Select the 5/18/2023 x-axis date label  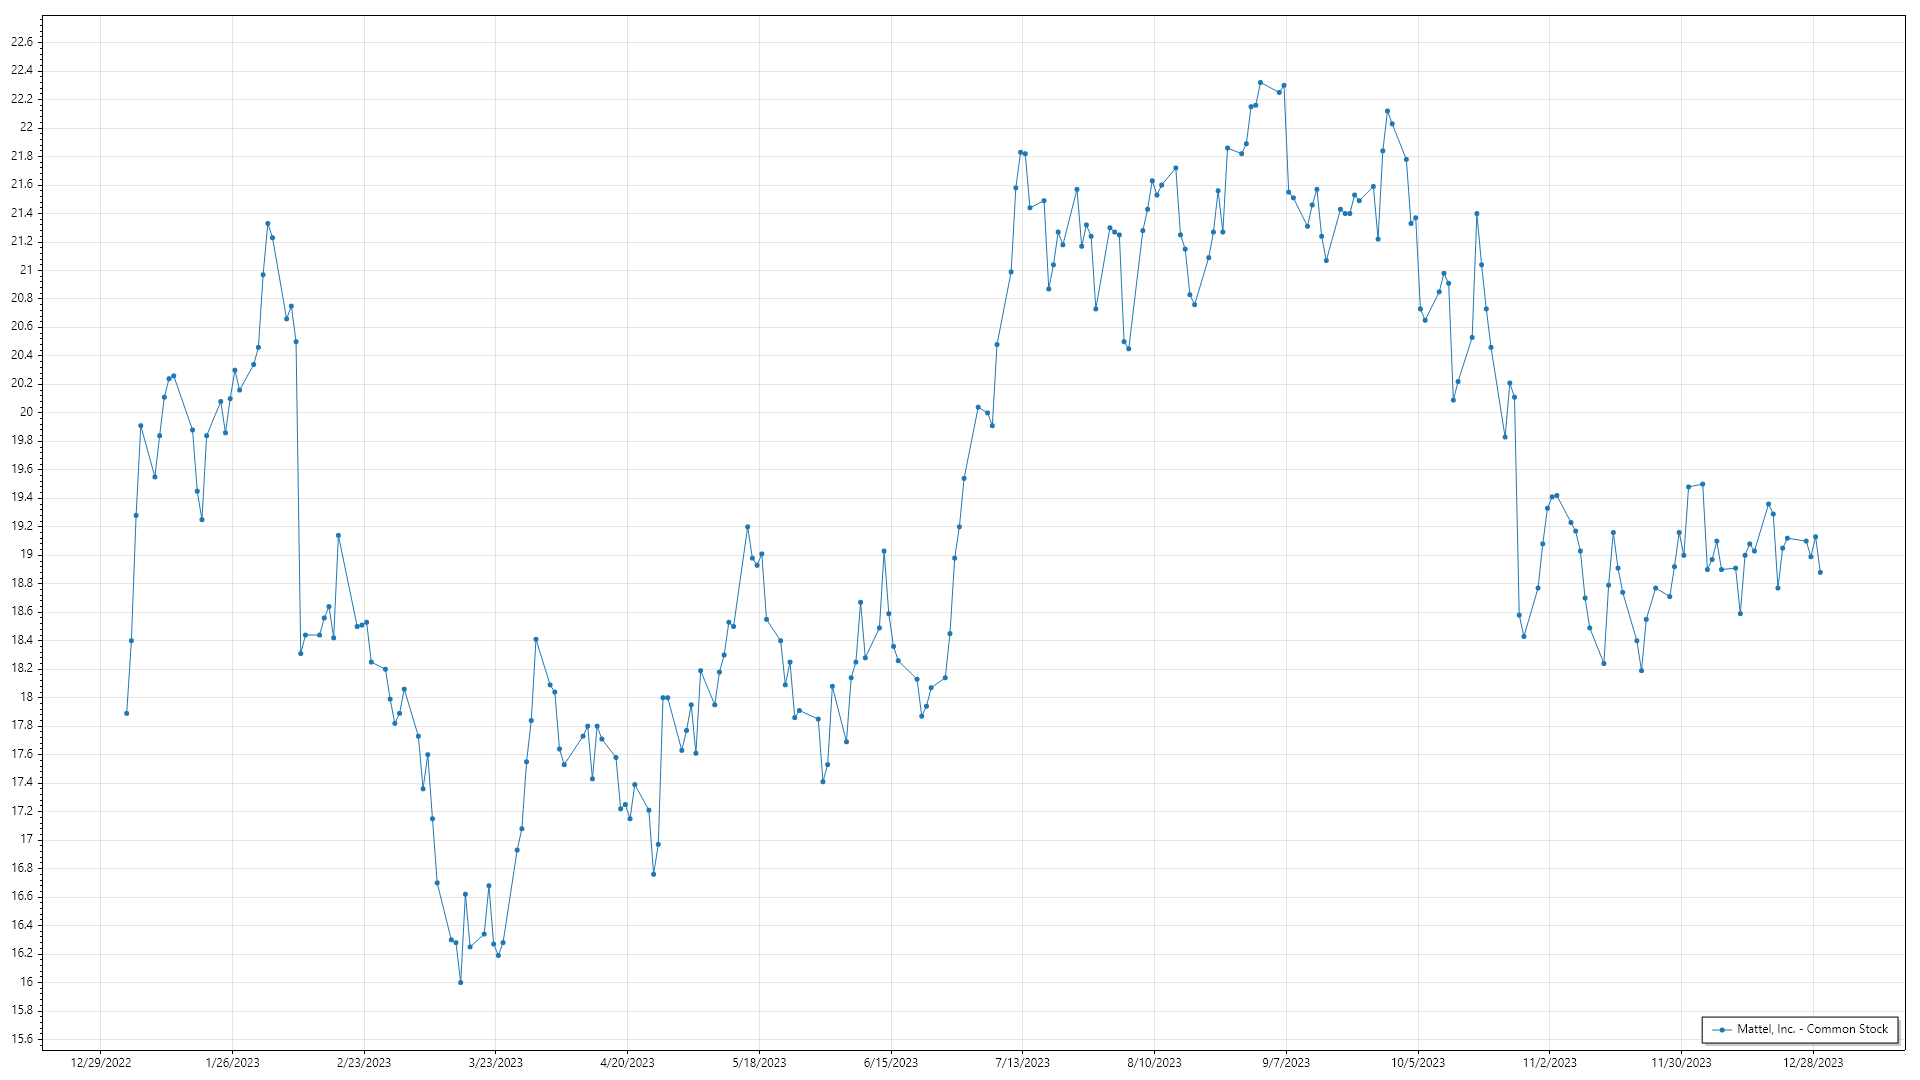(759, 1063)
